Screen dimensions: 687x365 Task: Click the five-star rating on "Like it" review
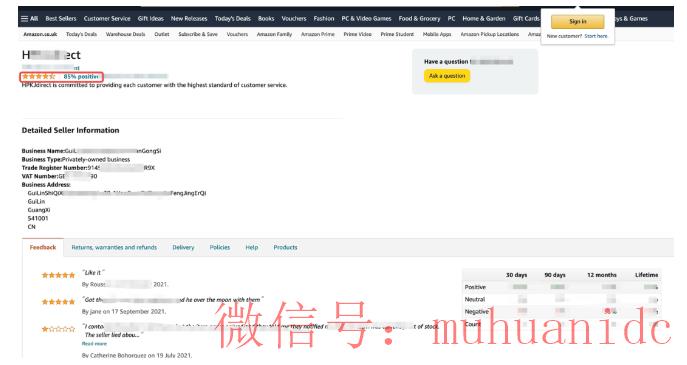point(58,275)
